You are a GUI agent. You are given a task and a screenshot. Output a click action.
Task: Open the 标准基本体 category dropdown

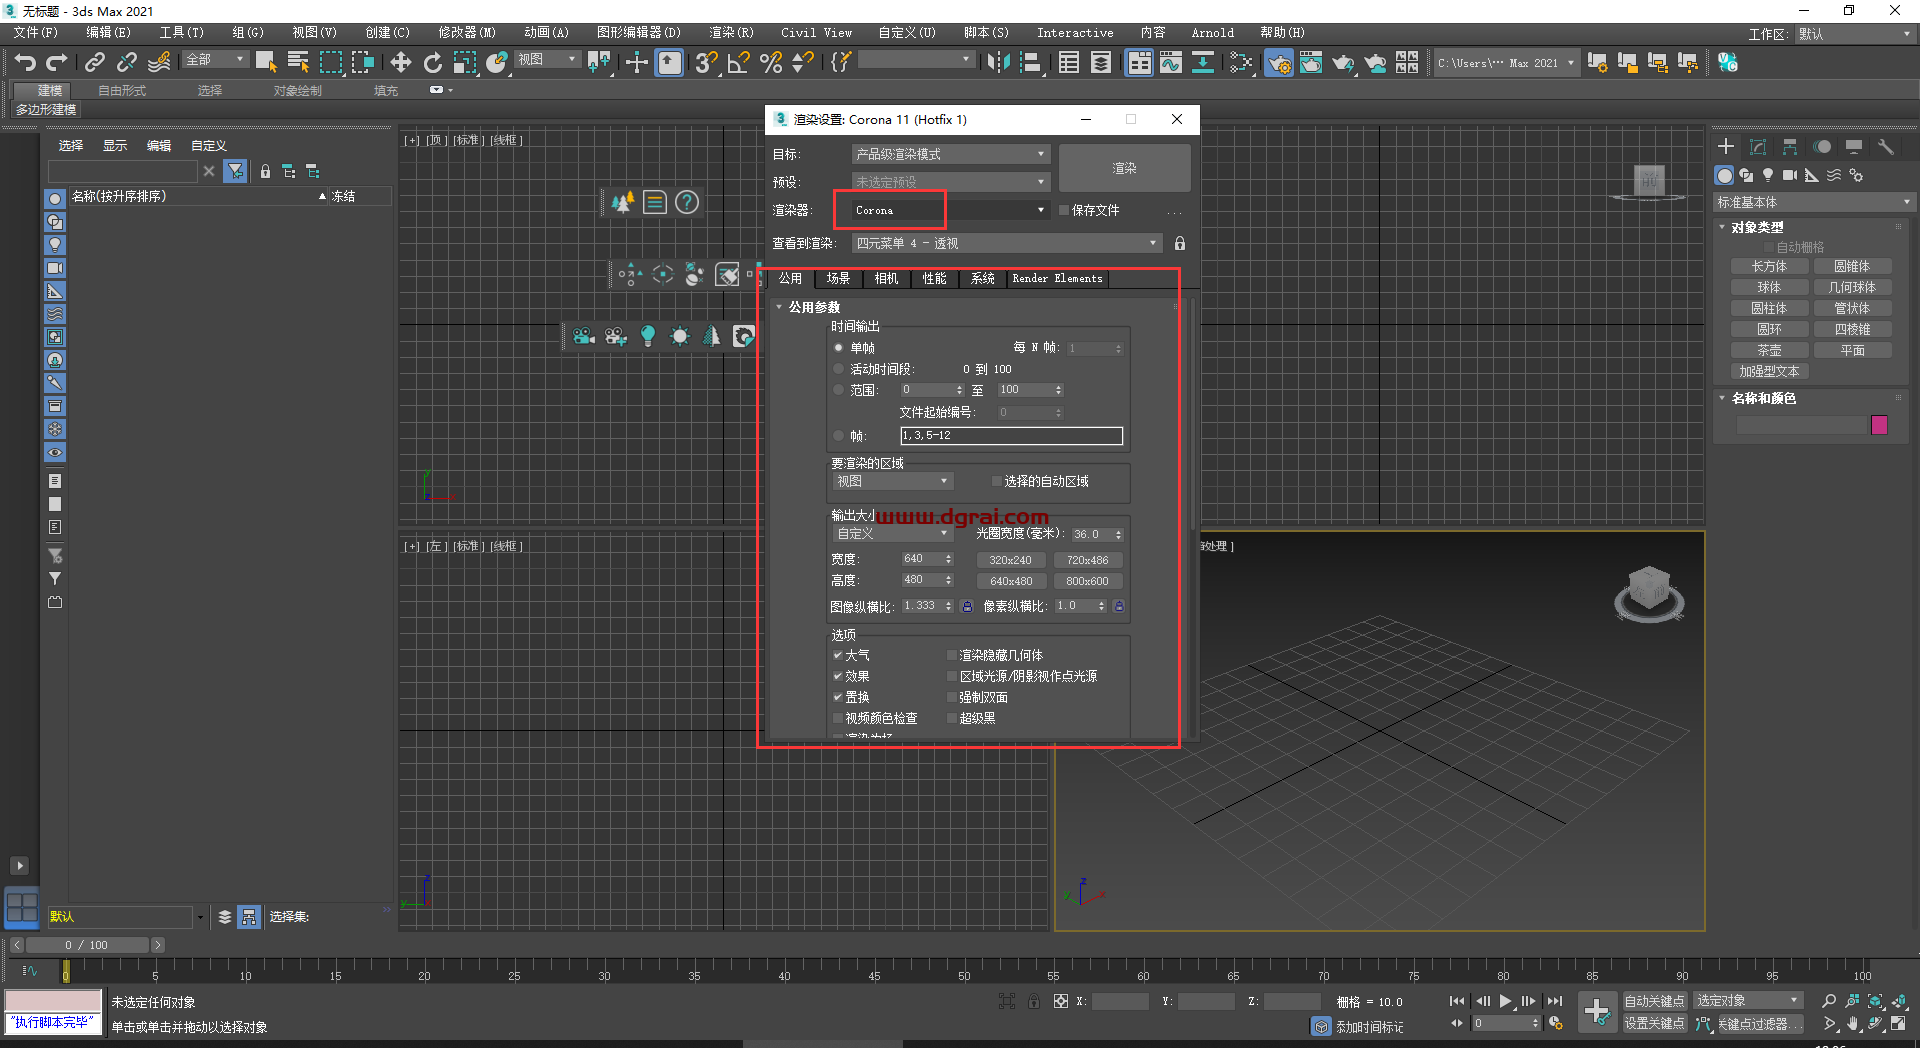click(1813, 202)
